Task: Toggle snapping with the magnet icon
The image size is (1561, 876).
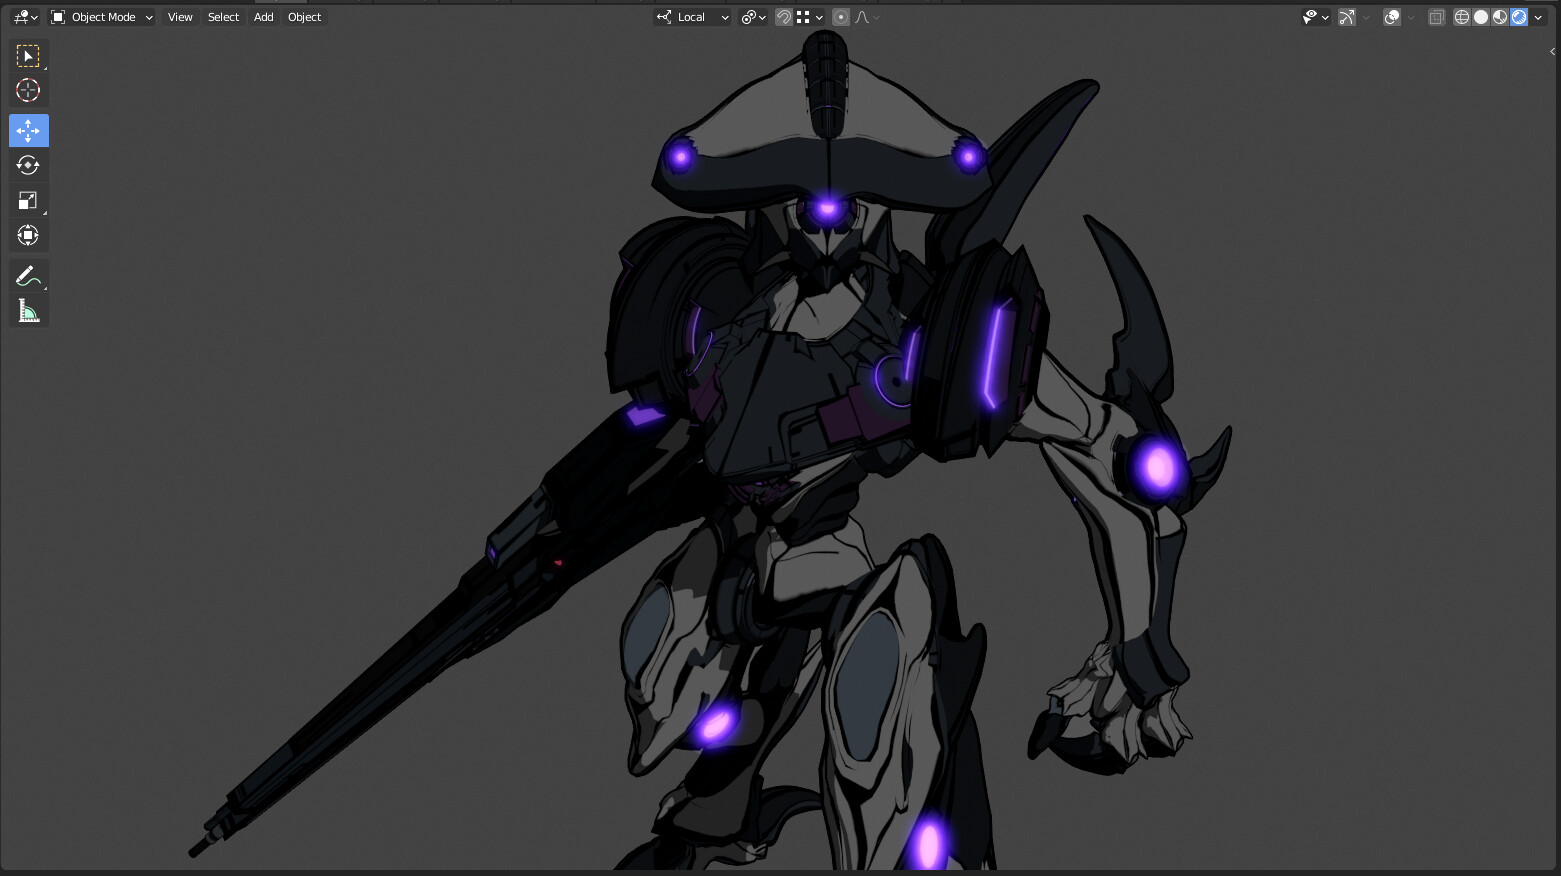Action: [x=783, y=17]
